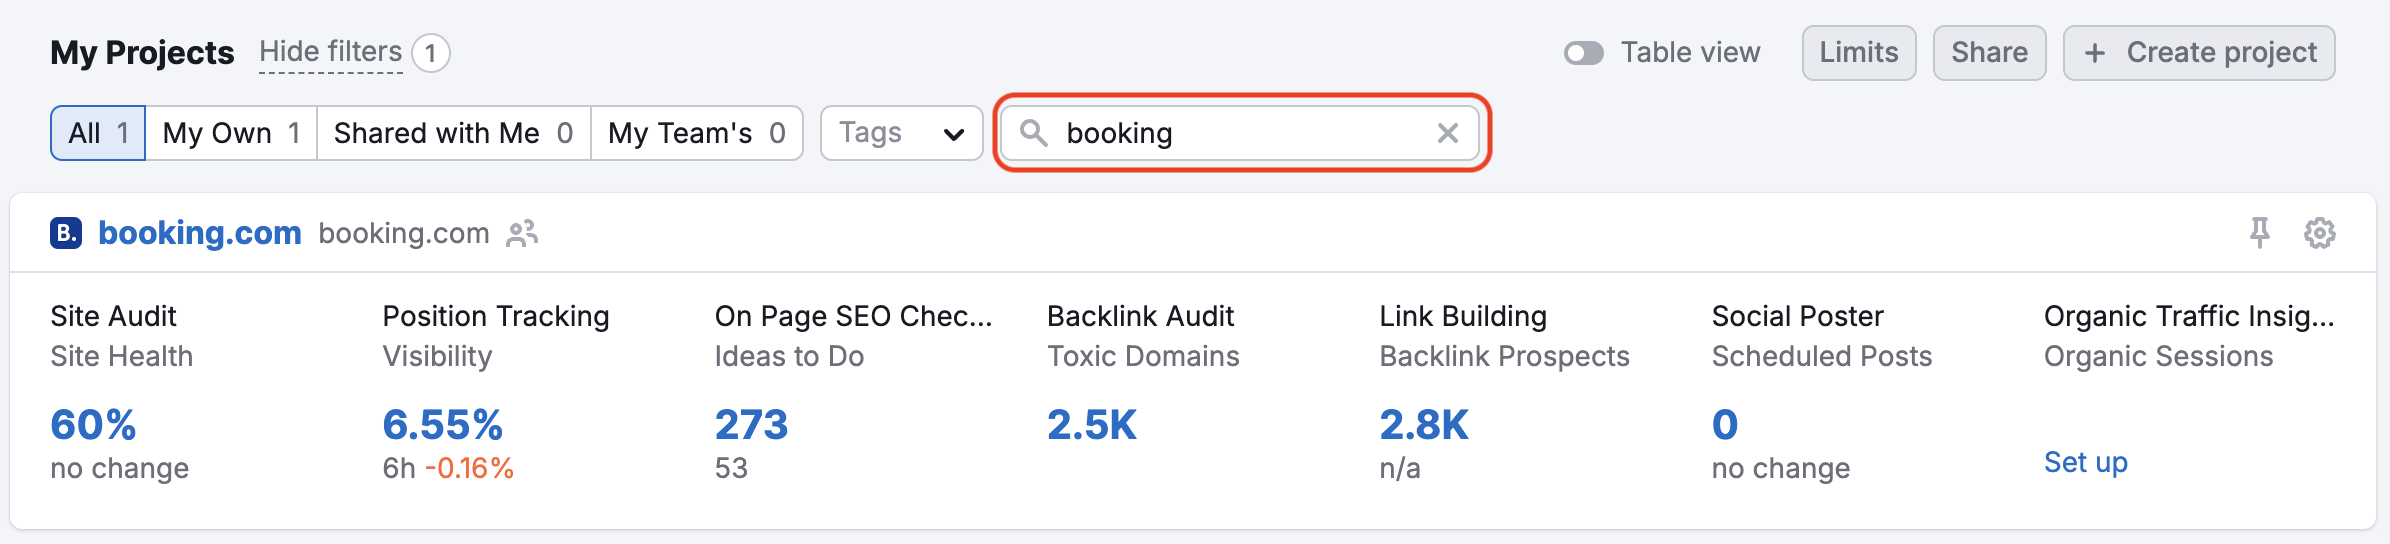
Task: Click Set up for Organic Traffic Insights
Action: point(2085,462)
